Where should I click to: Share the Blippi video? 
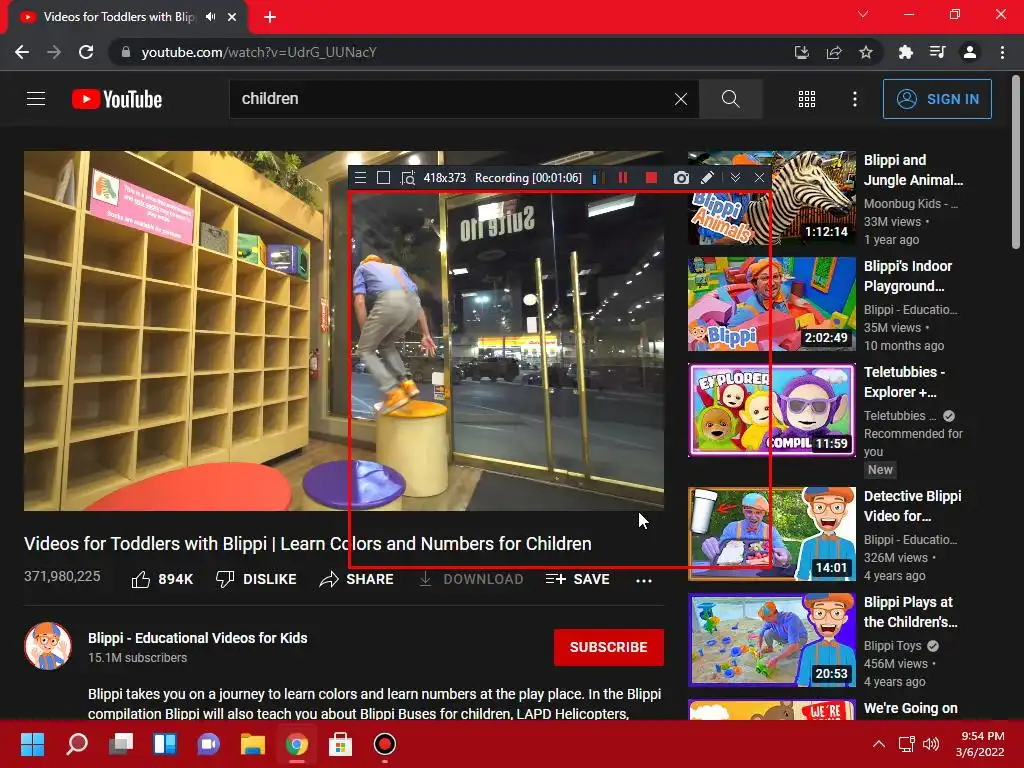click(357, 579)
